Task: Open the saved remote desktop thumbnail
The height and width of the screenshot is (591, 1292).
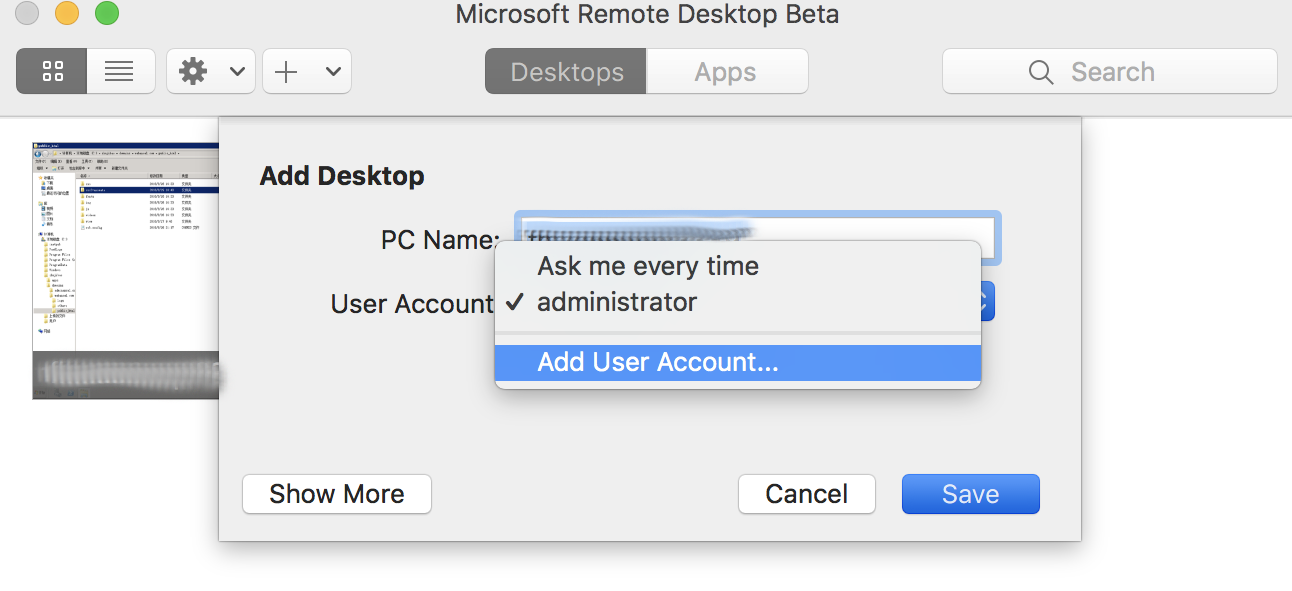Action: point(125,270)
